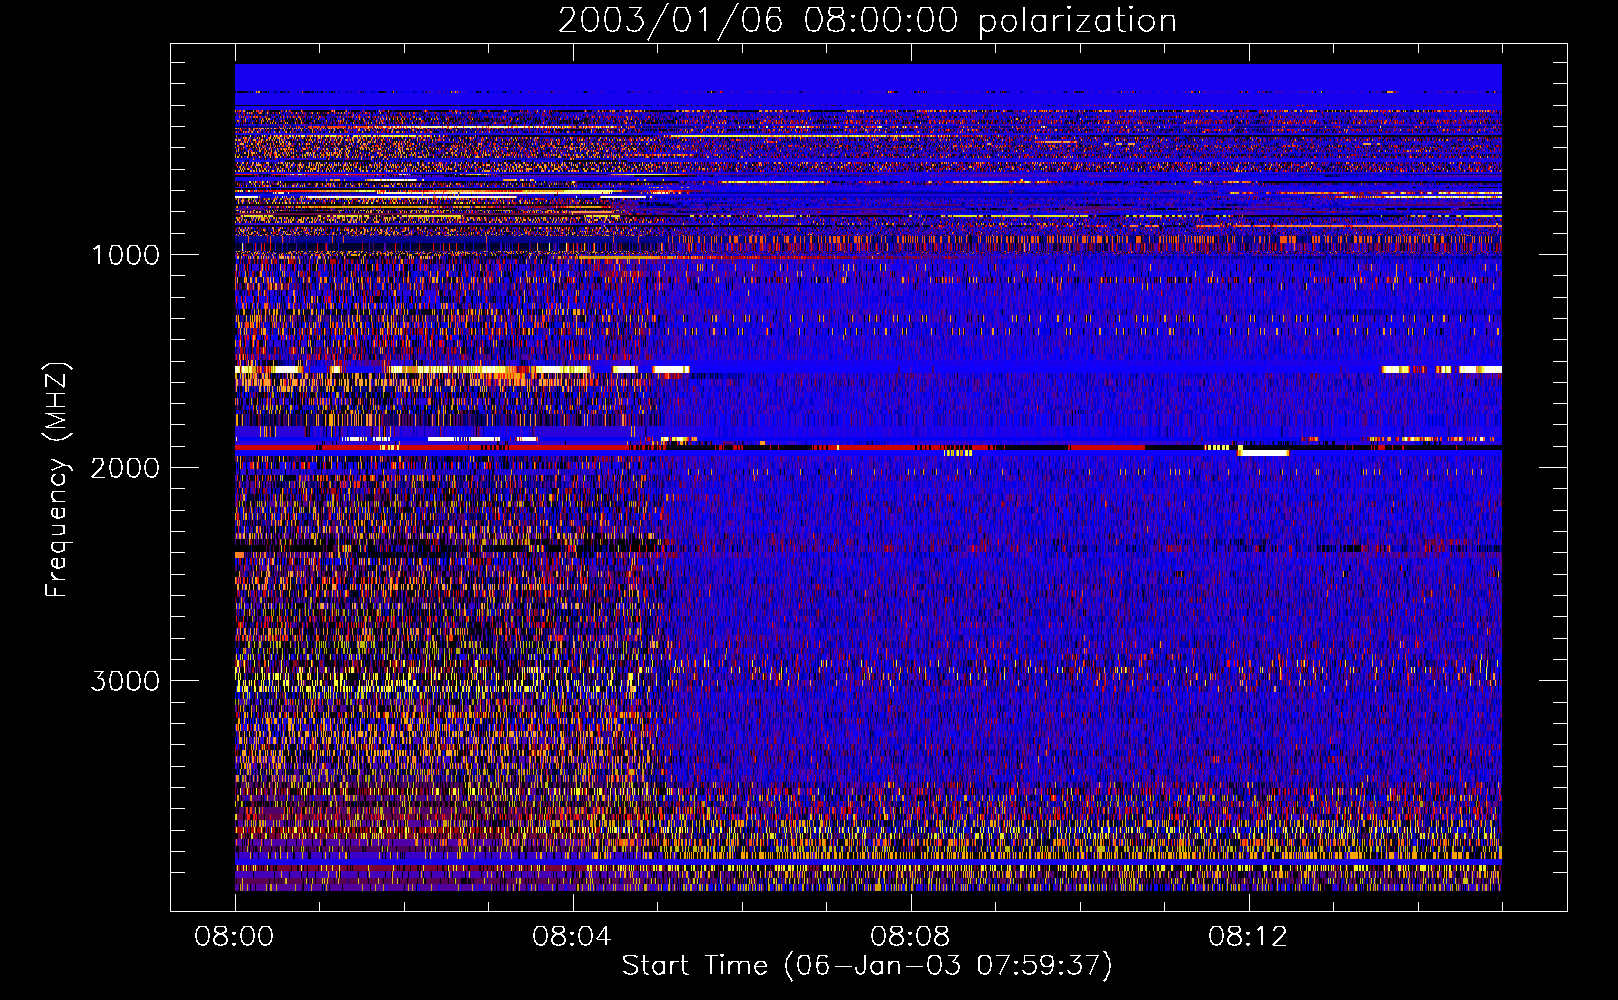
Task: Click the 08:08 time tick label
Action: click(910, 937)
